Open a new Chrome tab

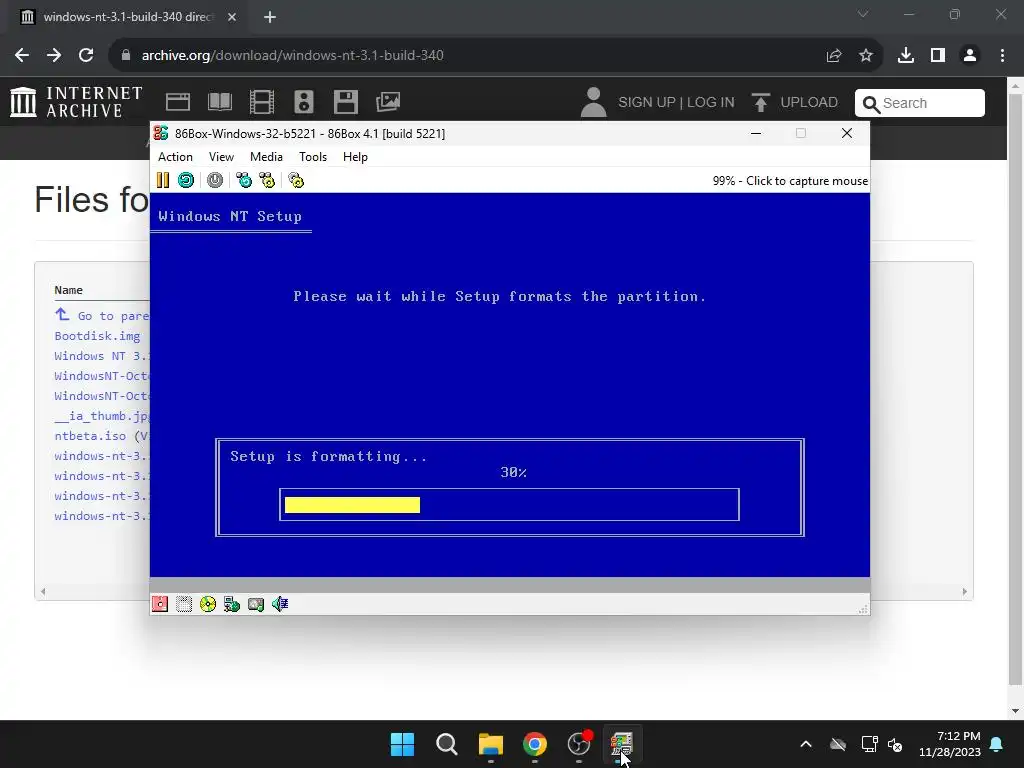270,17
